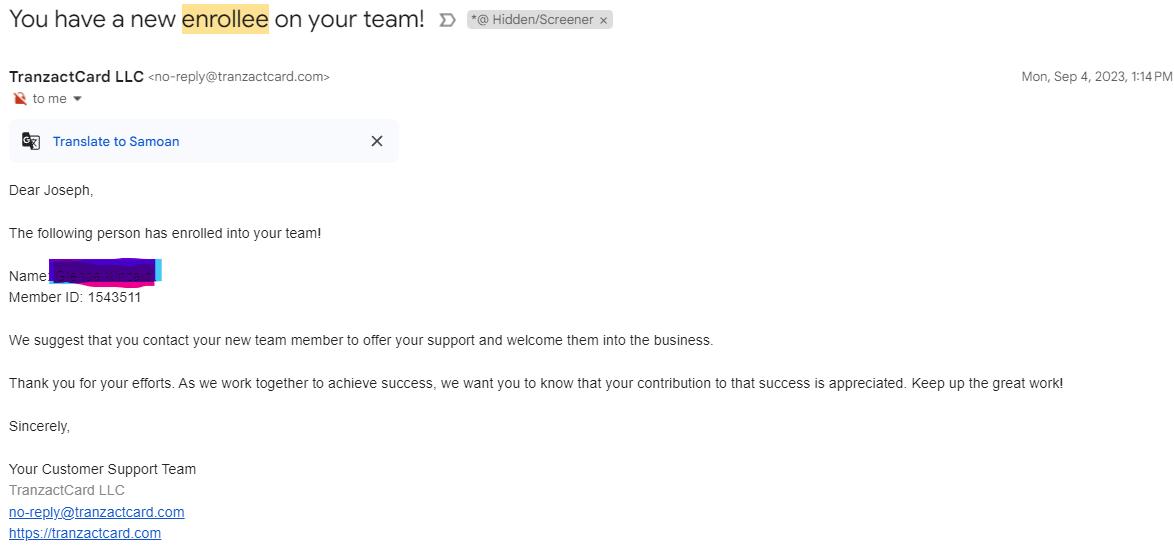Dismiss the translation banner
The width and height of the screenshot is (1174, 548).
point(377,141)
